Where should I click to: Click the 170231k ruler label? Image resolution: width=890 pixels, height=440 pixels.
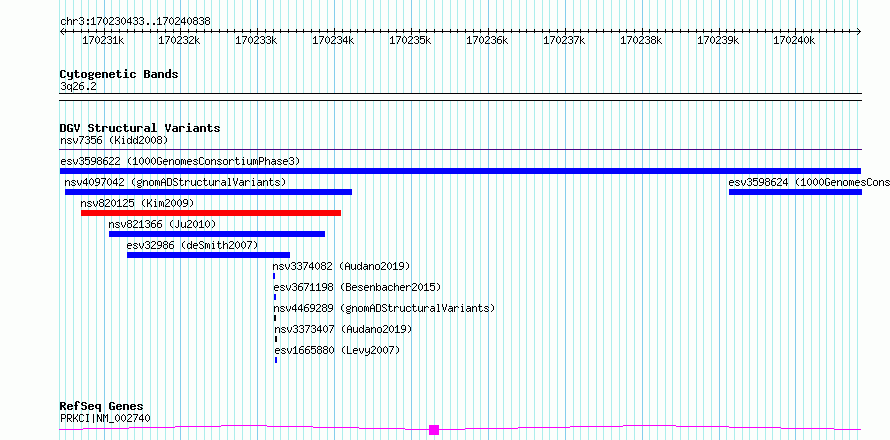coord(103,40)
